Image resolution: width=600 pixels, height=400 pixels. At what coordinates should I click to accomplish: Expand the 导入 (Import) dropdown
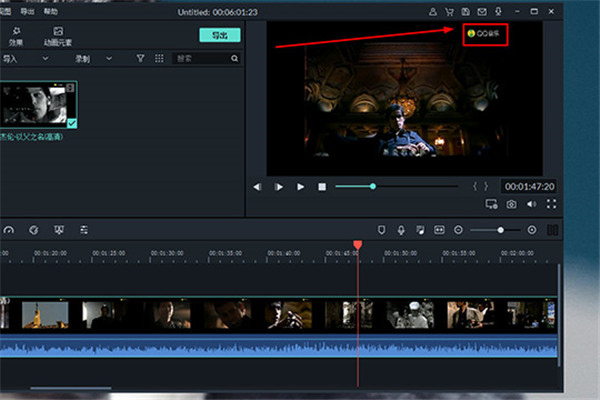44,59
